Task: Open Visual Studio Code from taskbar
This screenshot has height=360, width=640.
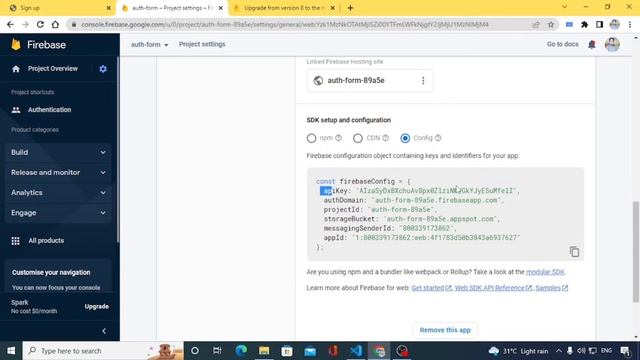Action: pos(356,351)
